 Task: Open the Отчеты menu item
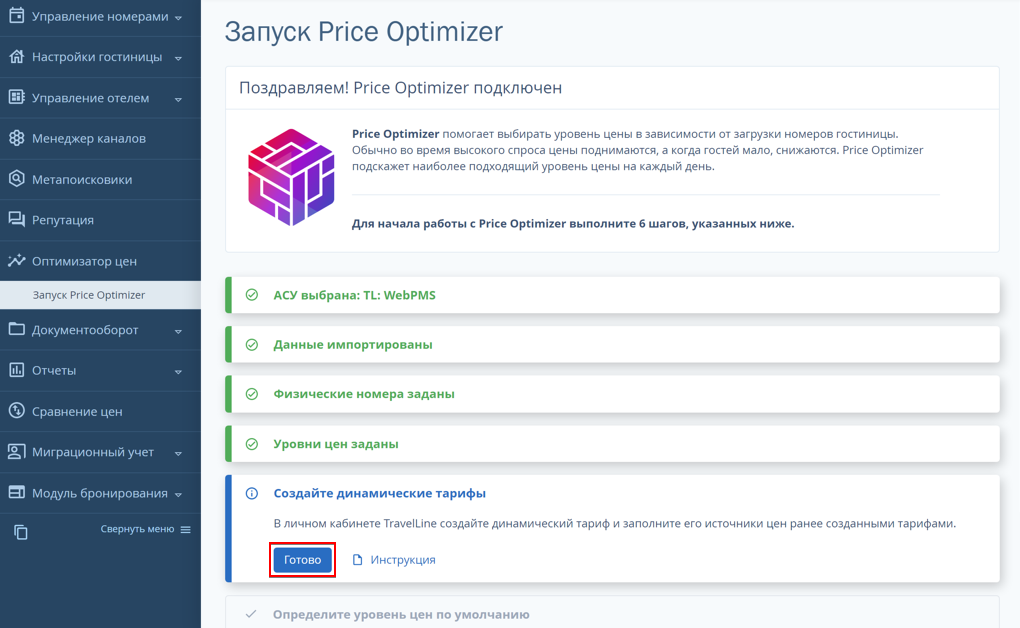coord(100,370)
